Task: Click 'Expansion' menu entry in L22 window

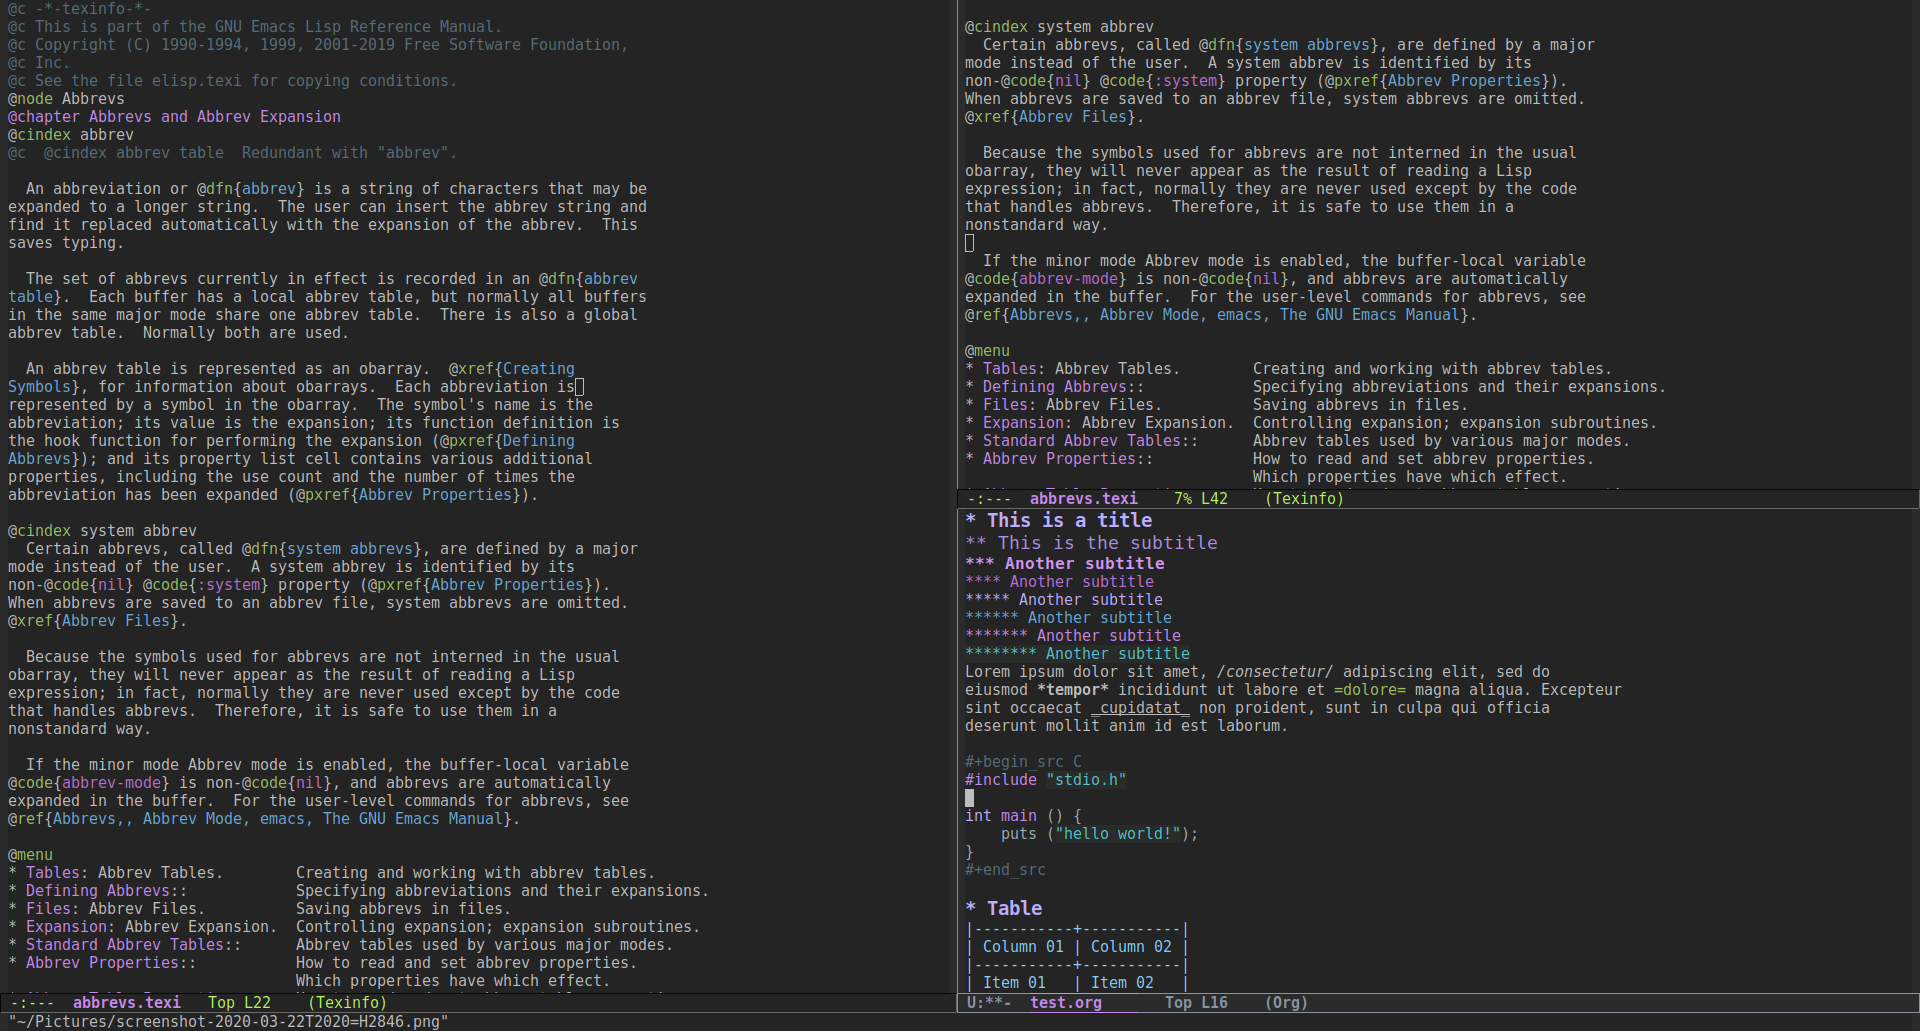Action: tap(66, 926)
